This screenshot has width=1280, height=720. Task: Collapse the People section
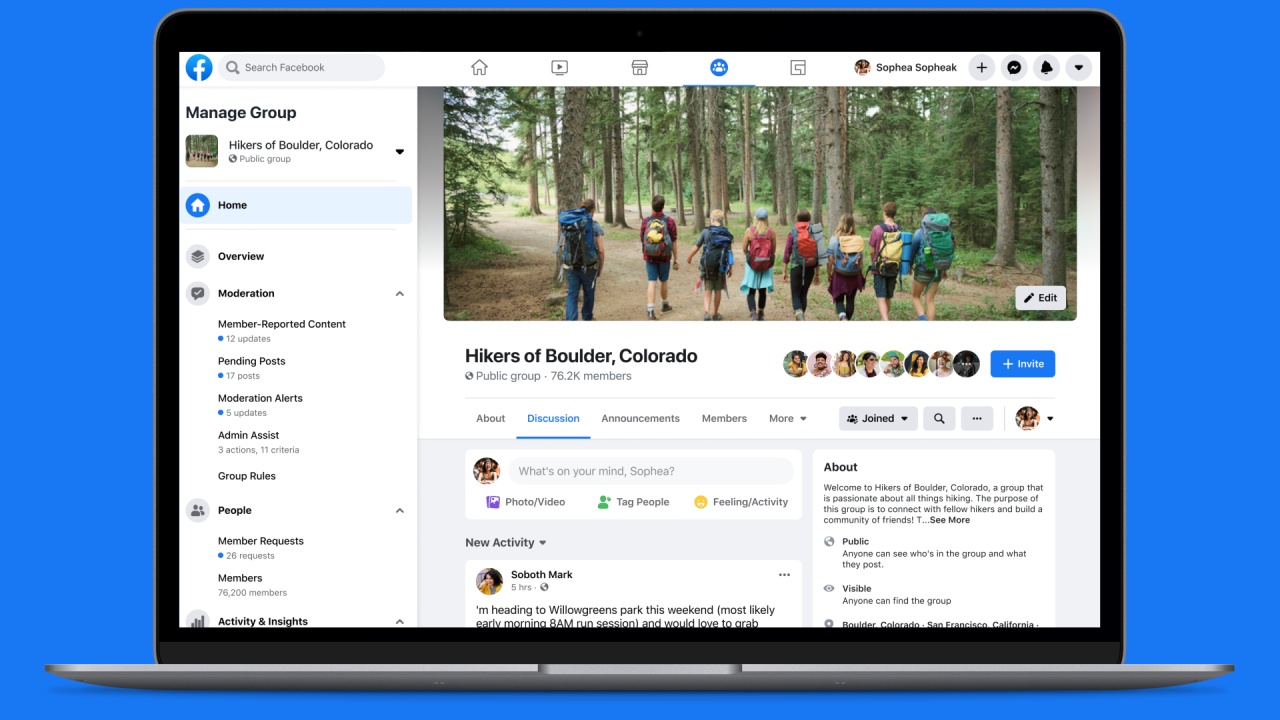point(399,510)
